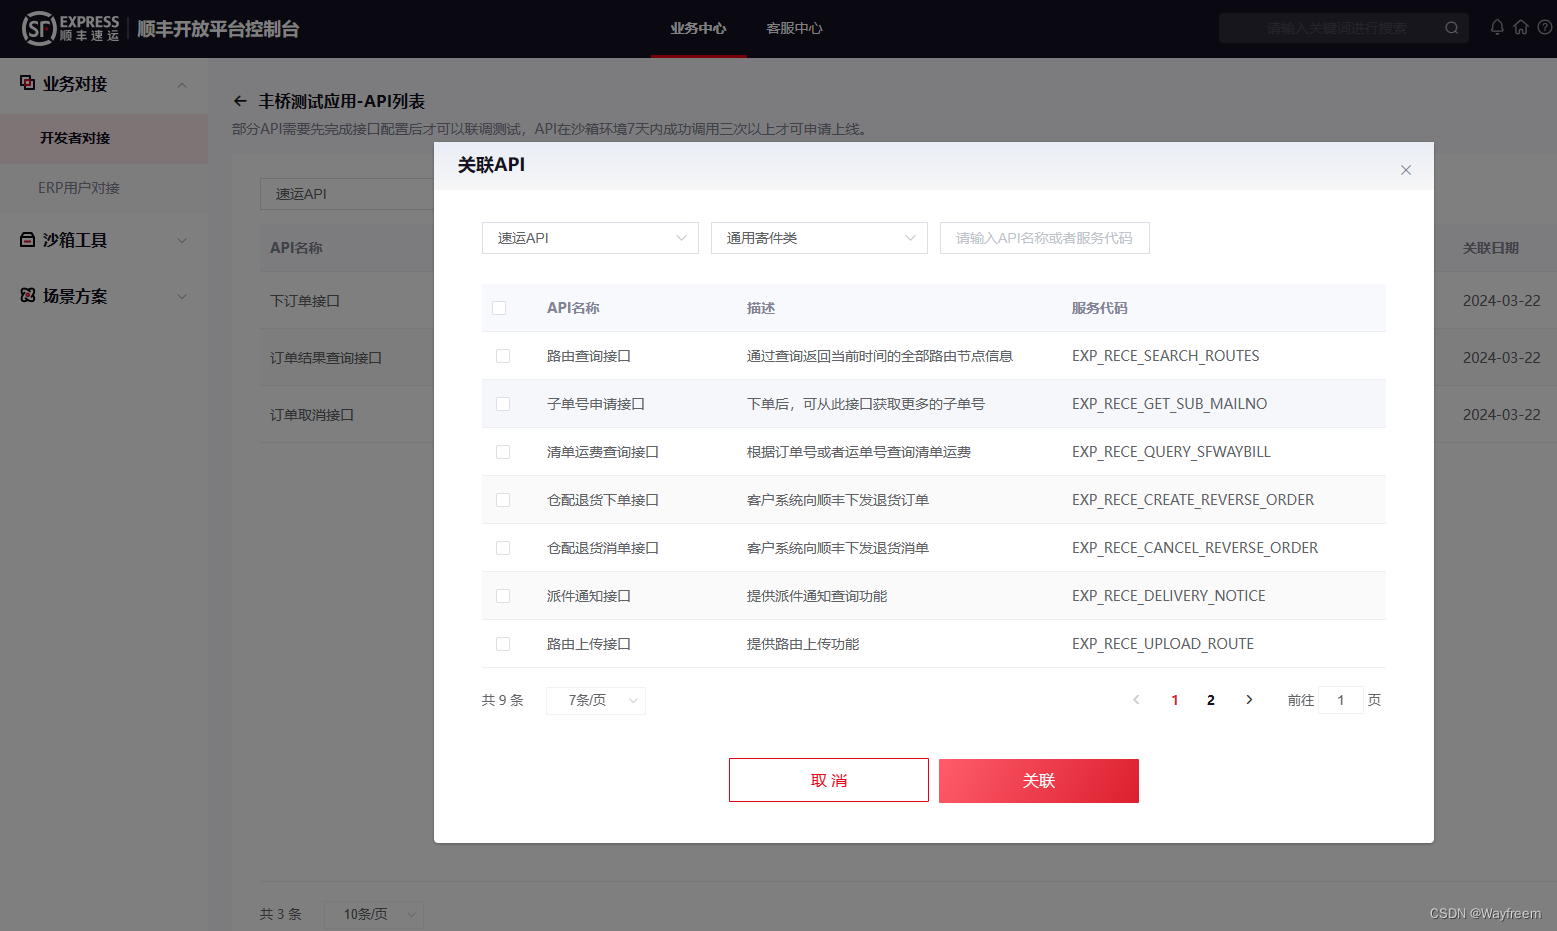Open the background 速运API filter dropdown

coord(346,194)
